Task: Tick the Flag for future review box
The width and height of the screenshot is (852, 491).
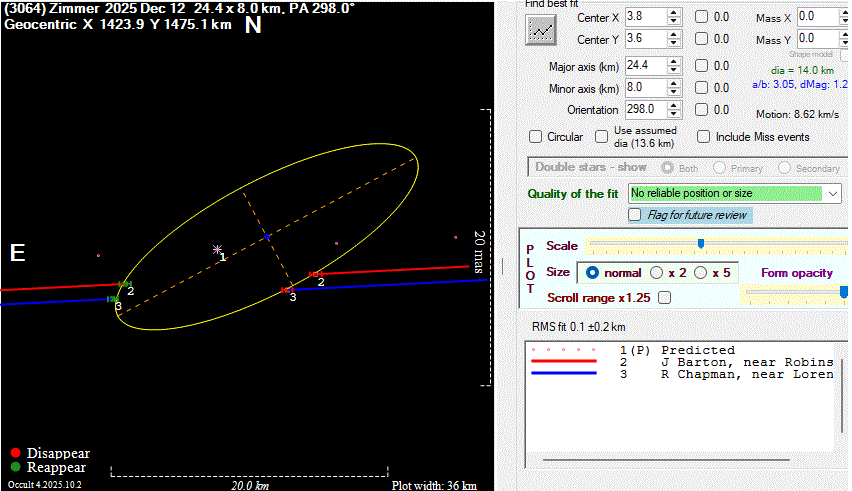Action: [634, 215]
